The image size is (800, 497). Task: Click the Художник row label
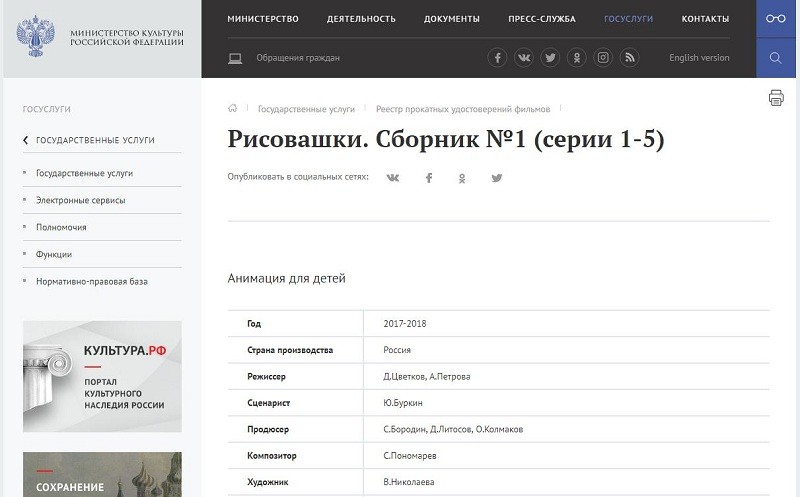coord(268,482)
